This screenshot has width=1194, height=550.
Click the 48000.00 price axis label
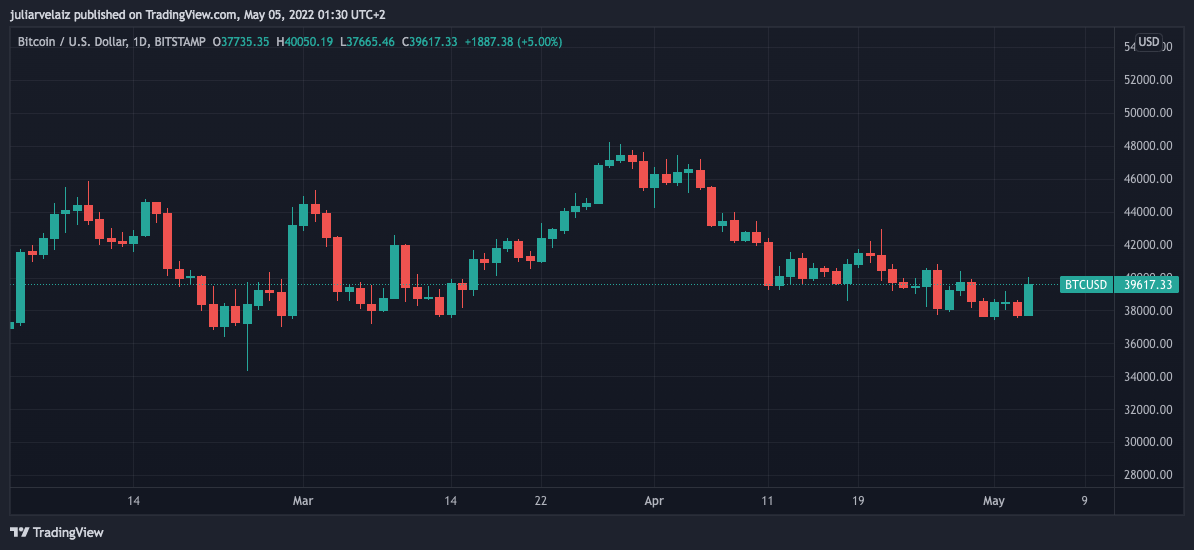click(x=1147, y=146)
